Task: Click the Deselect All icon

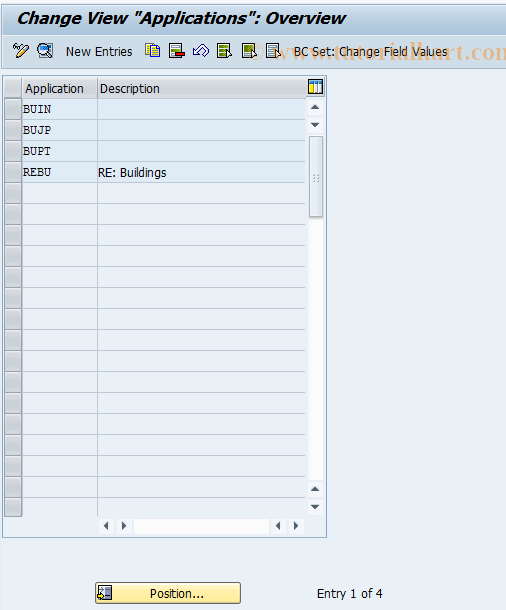Action: [x=273, y=51]
